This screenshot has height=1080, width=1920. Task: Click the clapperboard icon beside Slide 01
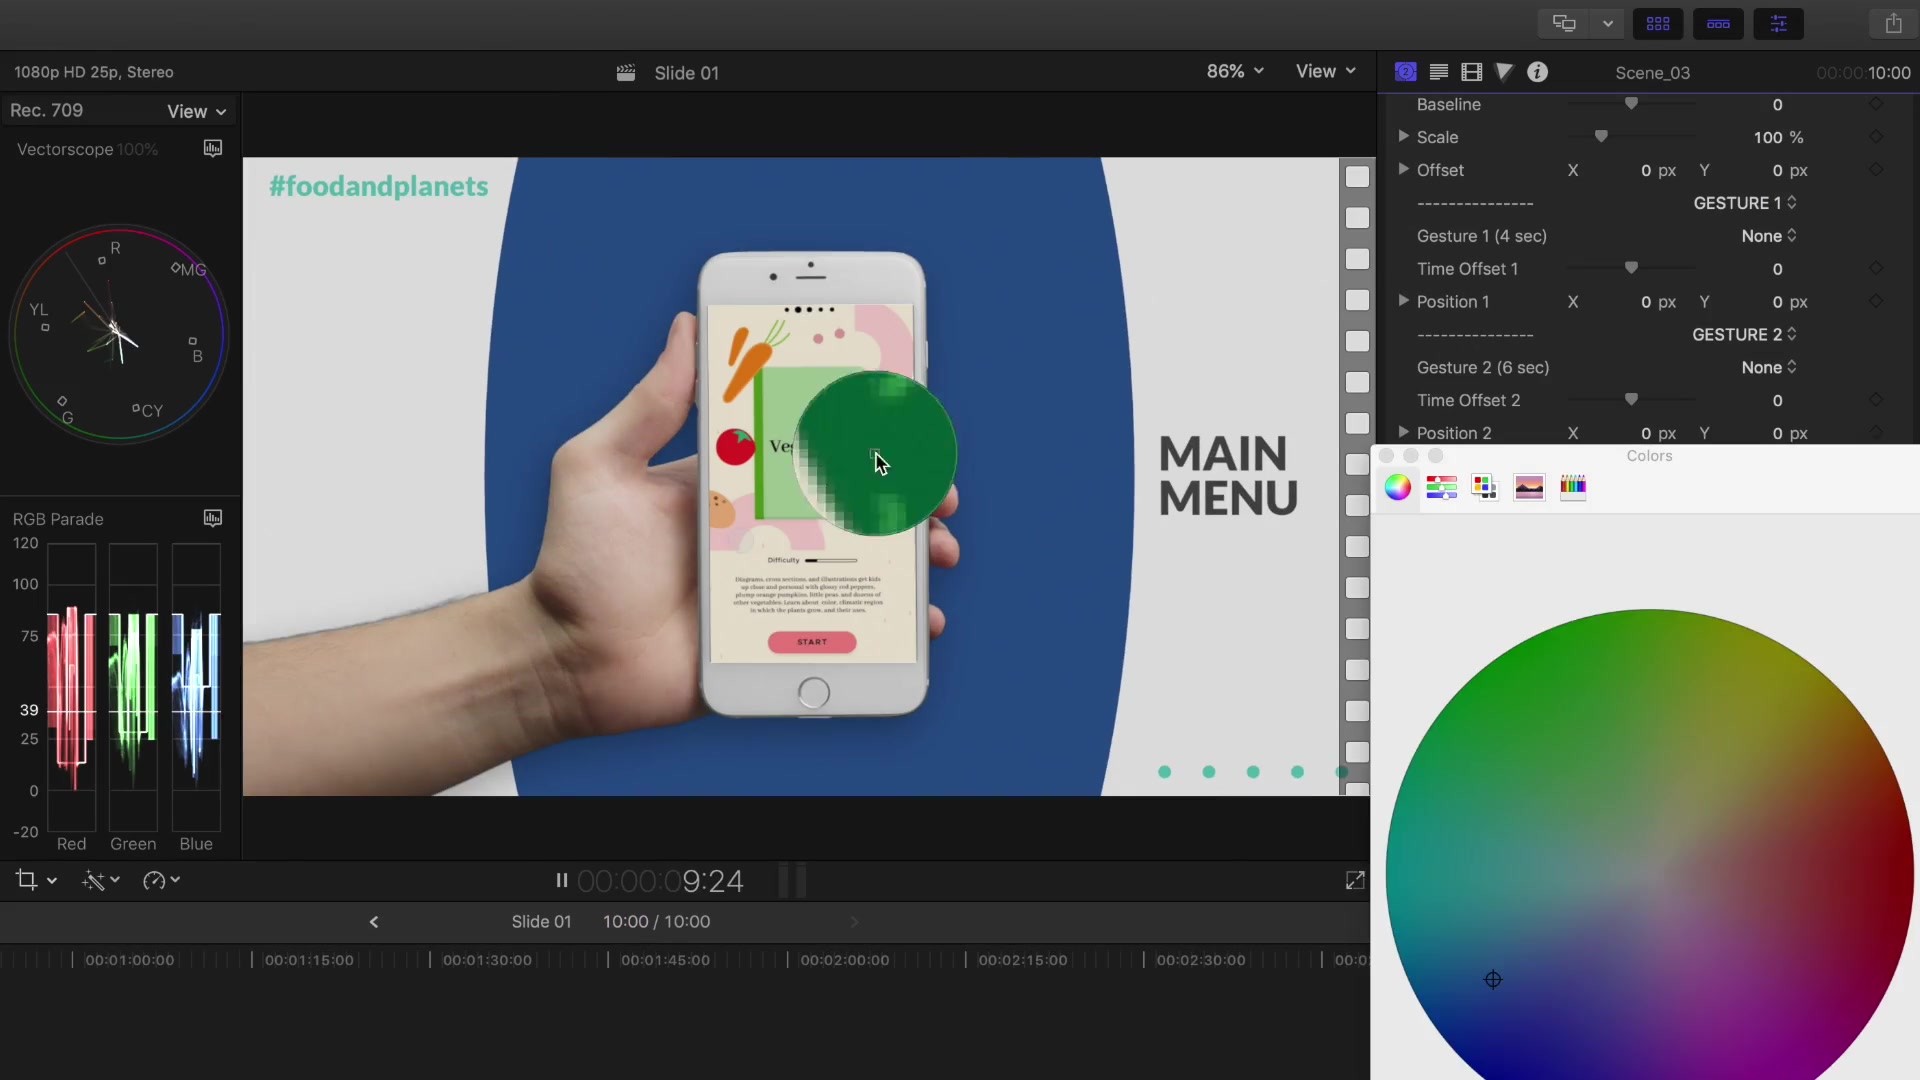[x=626, y=73]
